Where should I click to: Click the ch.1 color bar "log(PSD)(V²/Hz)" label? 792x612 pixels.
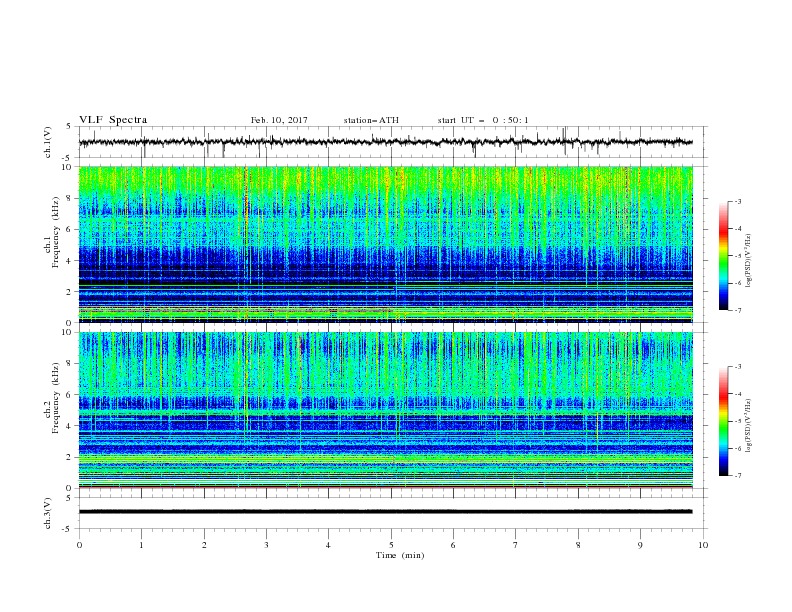click(749, 261)
